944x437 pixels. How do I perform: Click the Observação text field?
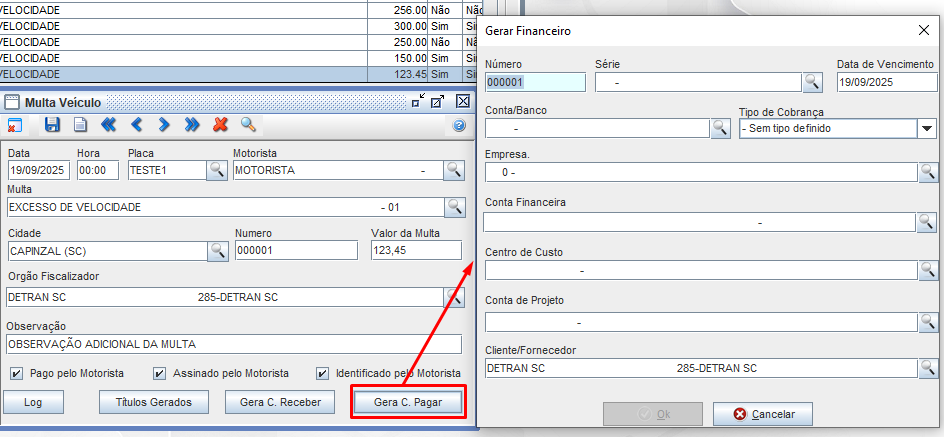click(x=234, y=344)
